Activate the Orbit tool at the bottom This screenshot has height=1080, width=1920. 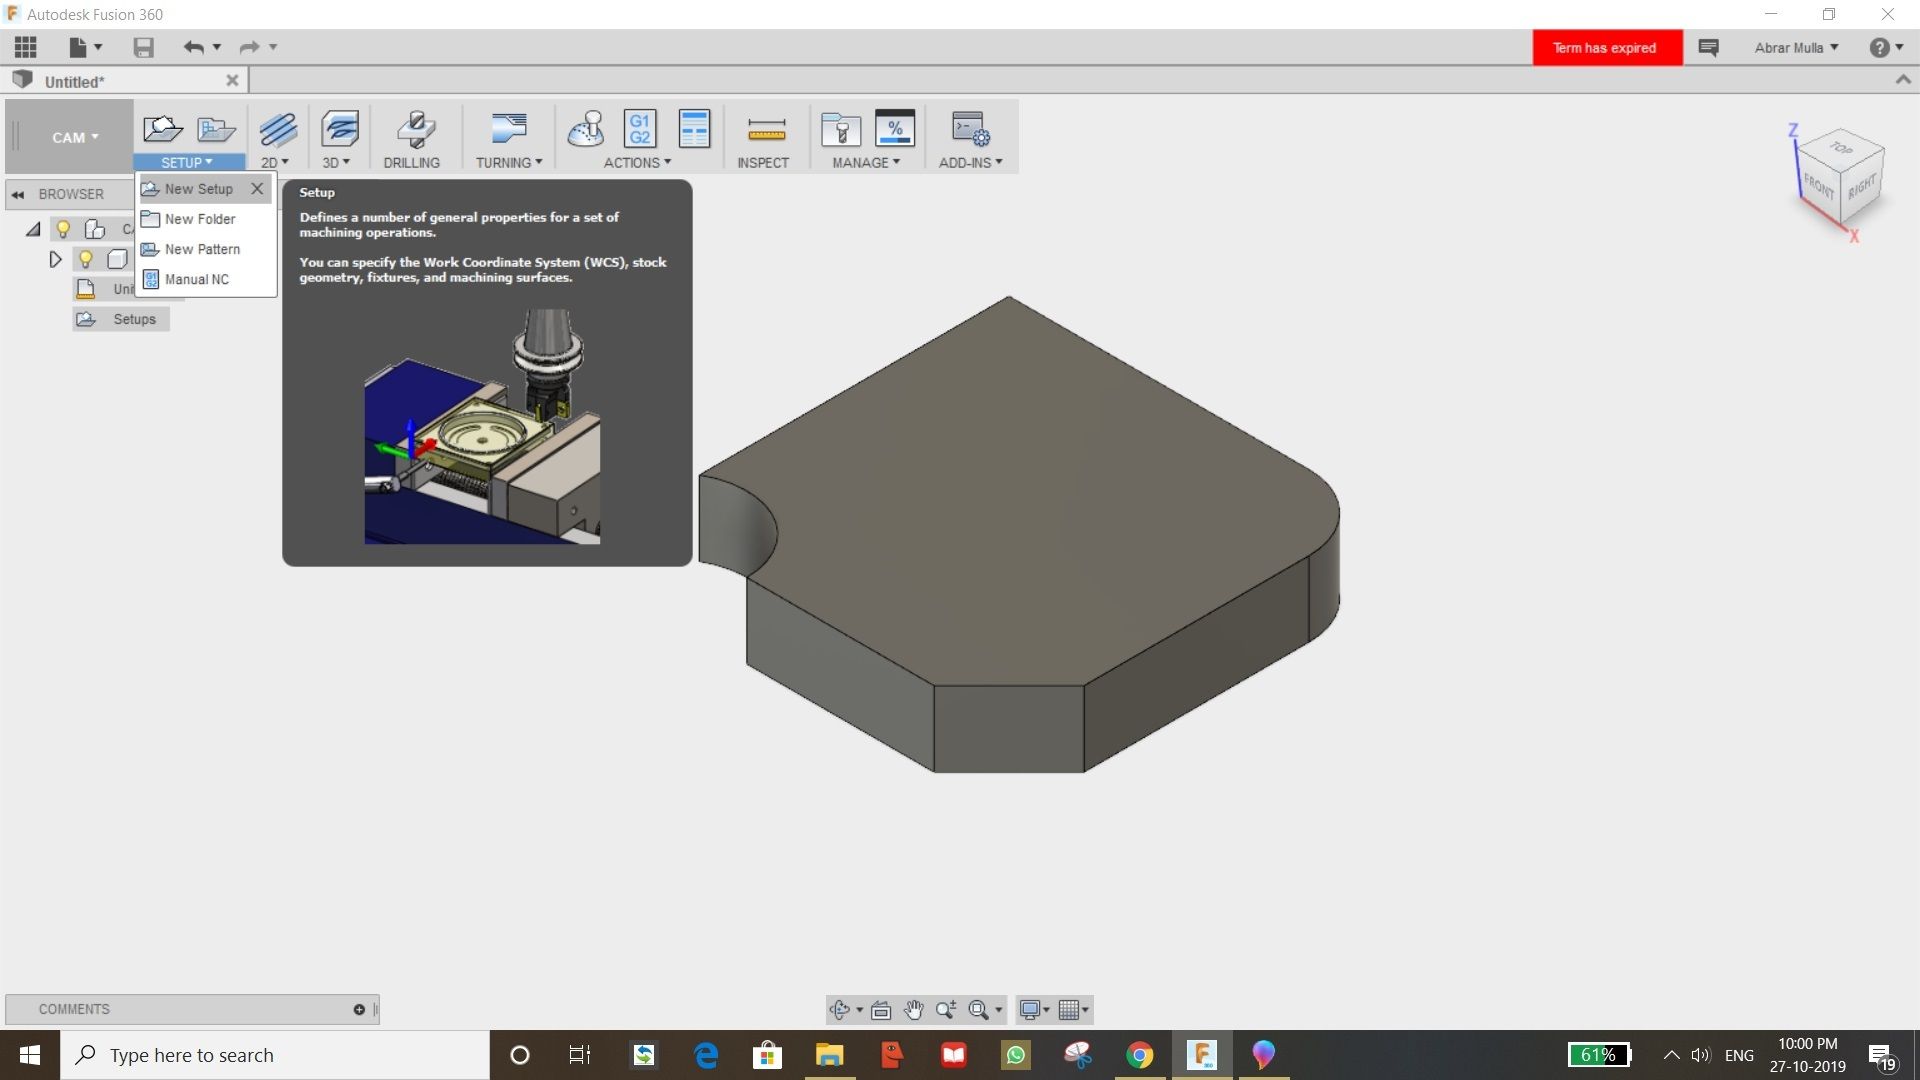(841, 1009)
